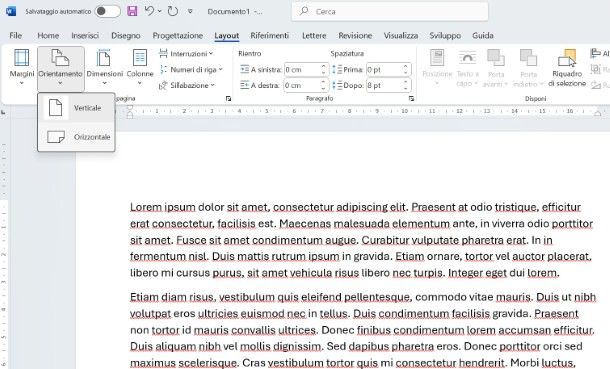Open Riquadro di selezione pane
Screen dimensions: 610x369
[x=567, y=68]
